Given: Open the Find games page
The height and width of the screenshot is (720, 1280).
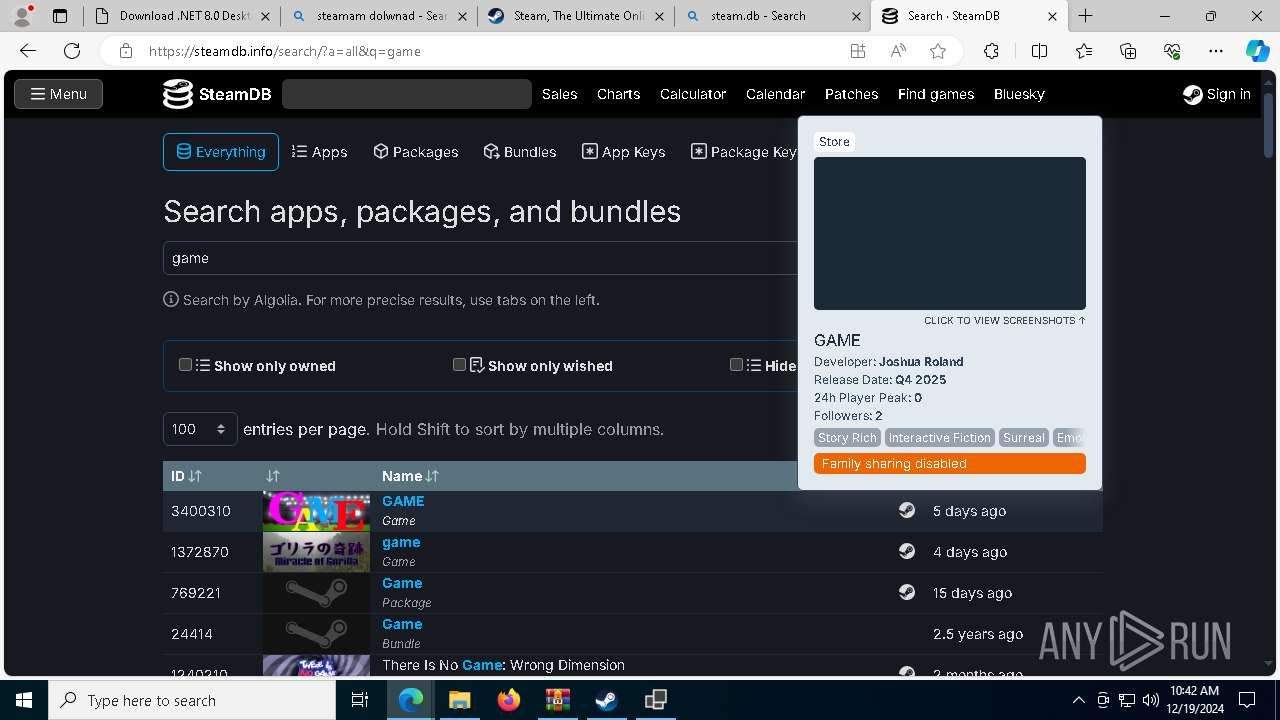Looking at the screenshot, I should (x=936, y=94).
